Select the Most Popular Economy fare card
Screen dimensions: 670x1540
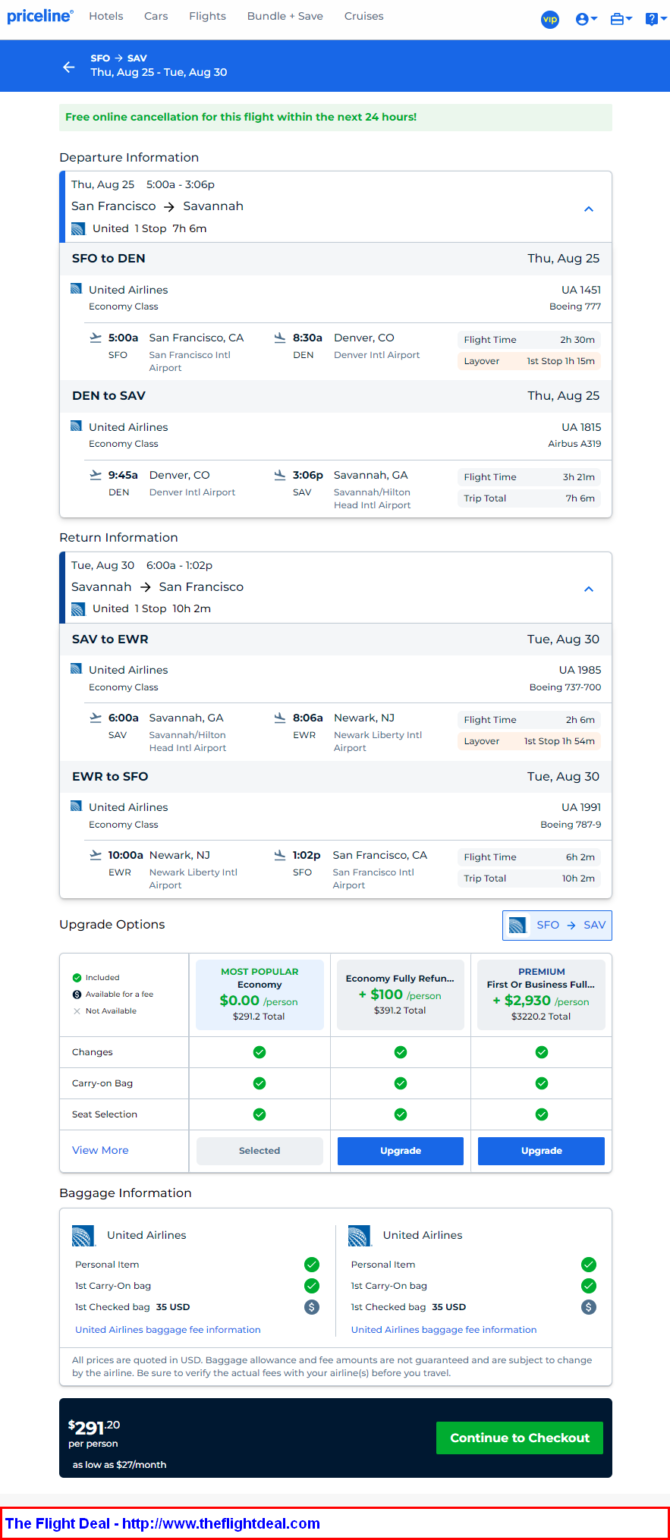click(x=259, y=994)
